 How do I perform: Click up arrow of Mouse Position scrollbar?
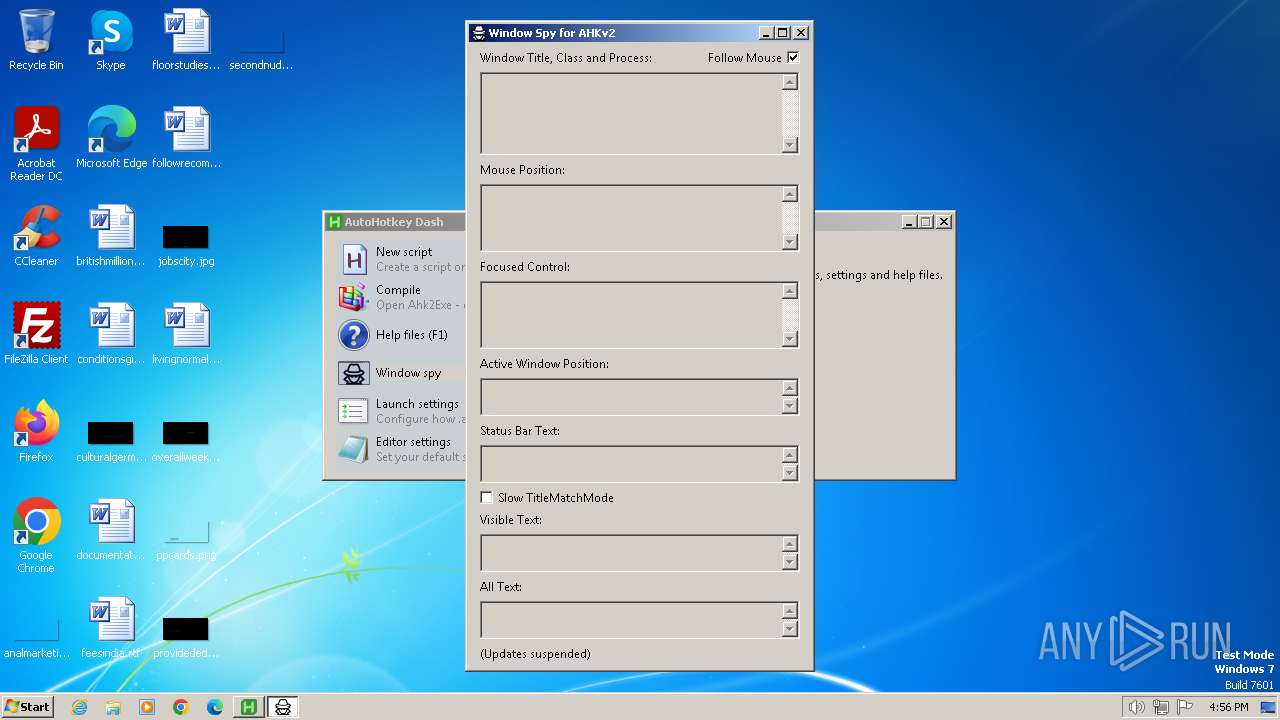(790, 194)
